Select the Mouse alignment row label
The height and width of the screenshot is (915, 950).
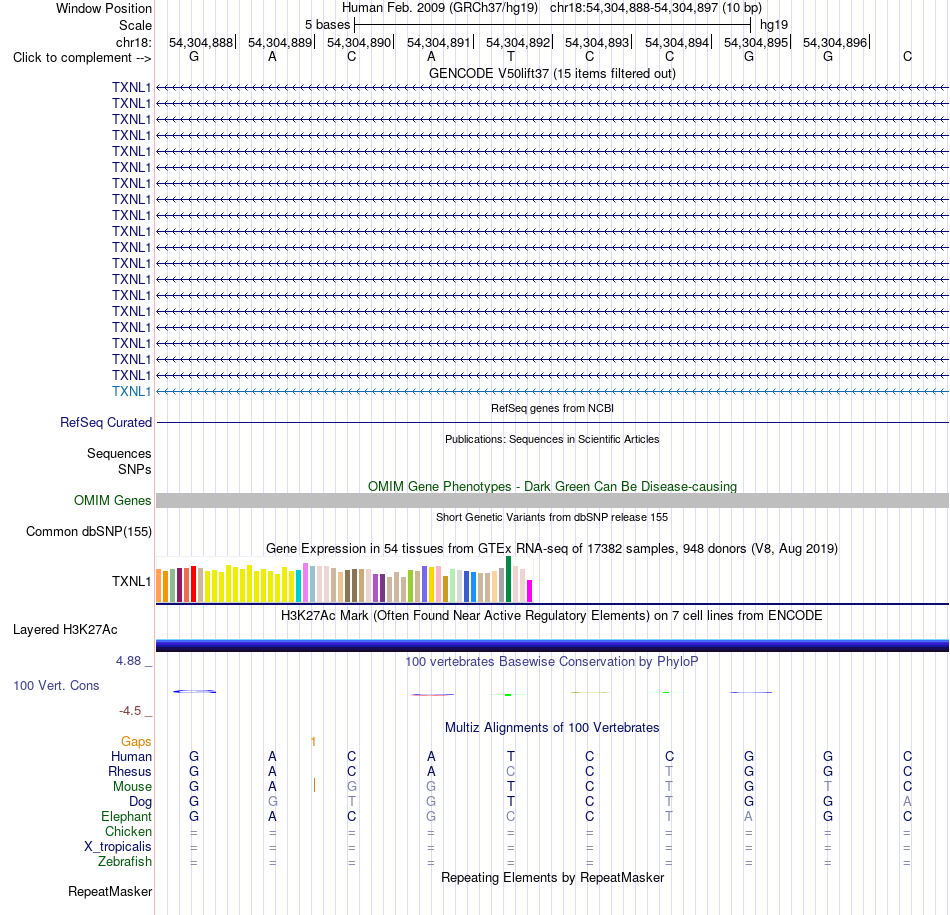tap(132, 787)
